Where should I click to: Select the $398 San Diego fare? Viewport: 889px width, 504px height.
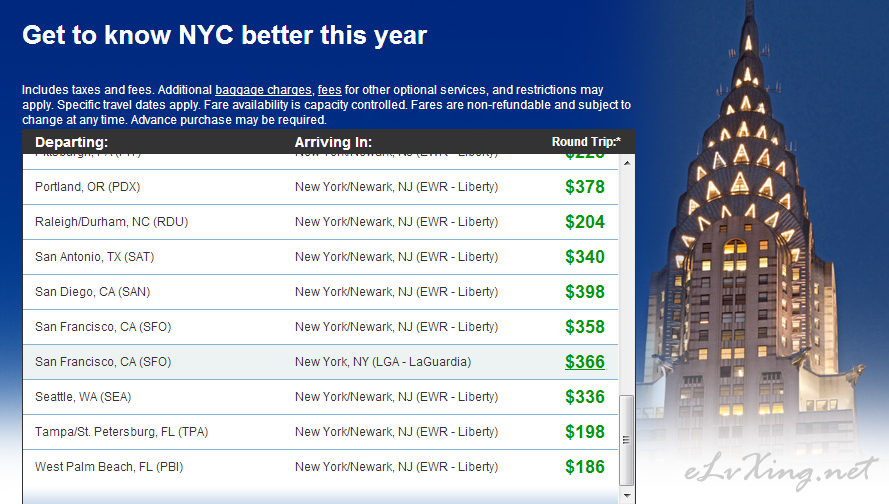pos(585,292)
